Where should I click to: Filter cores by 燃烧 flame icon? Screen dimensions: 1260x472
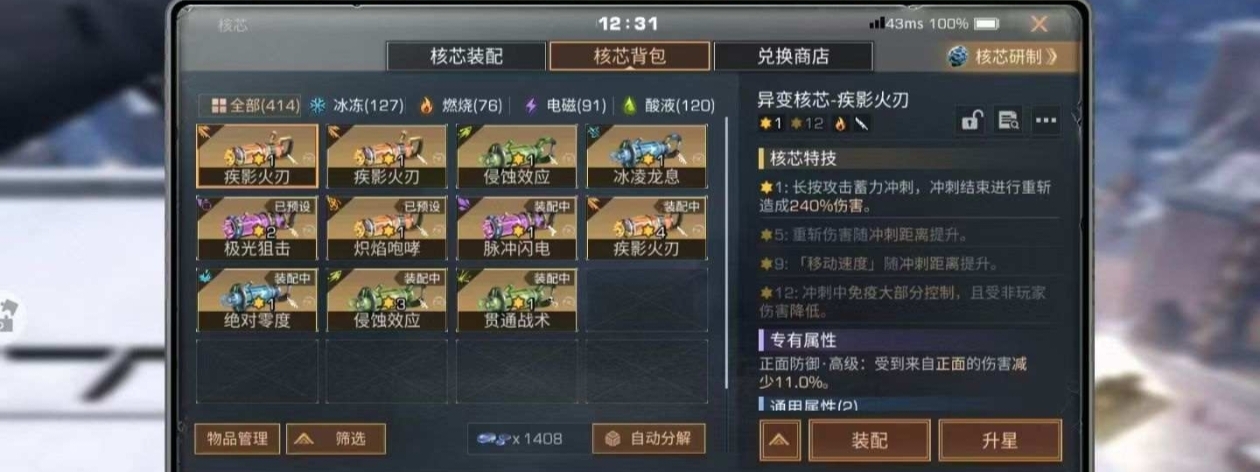tap(427, 105)
